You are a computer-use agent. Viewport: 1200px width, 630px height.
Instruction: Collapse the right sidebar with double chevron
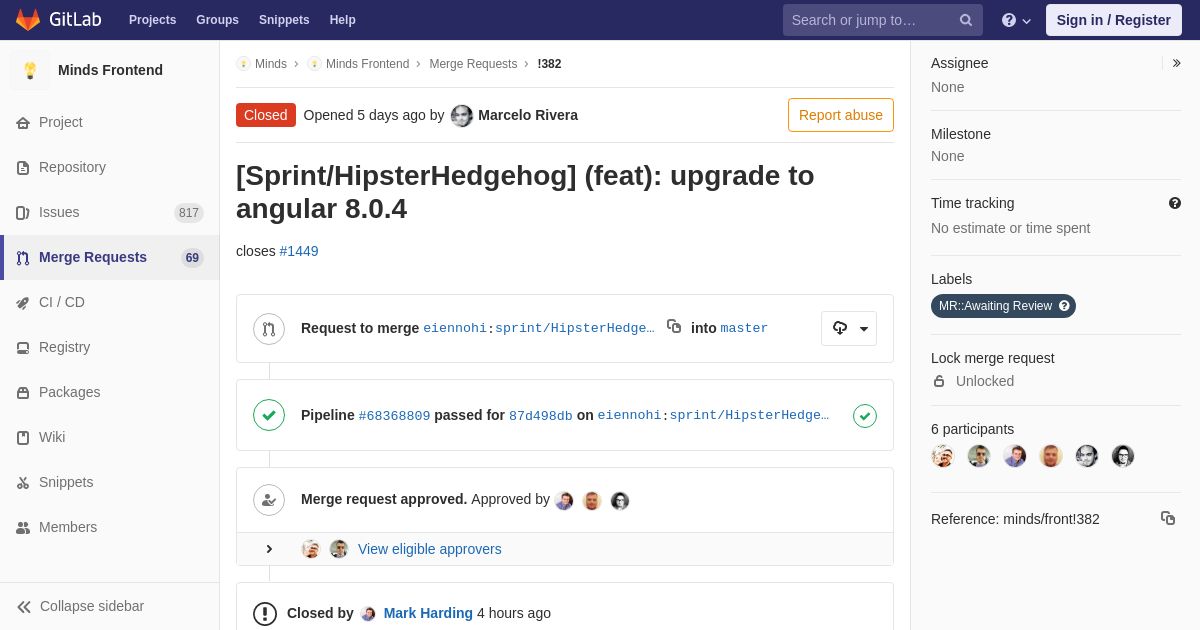tap(1177, 63)
